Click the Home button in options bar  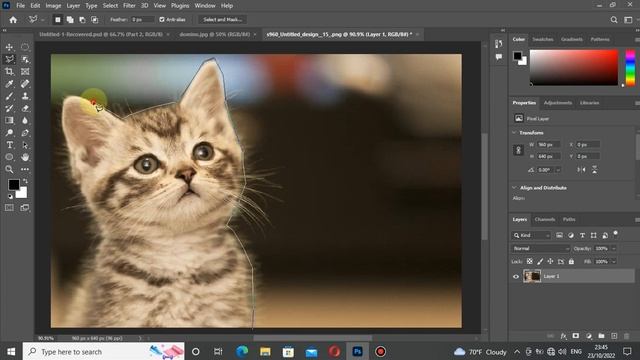click(x=13, y=20)
